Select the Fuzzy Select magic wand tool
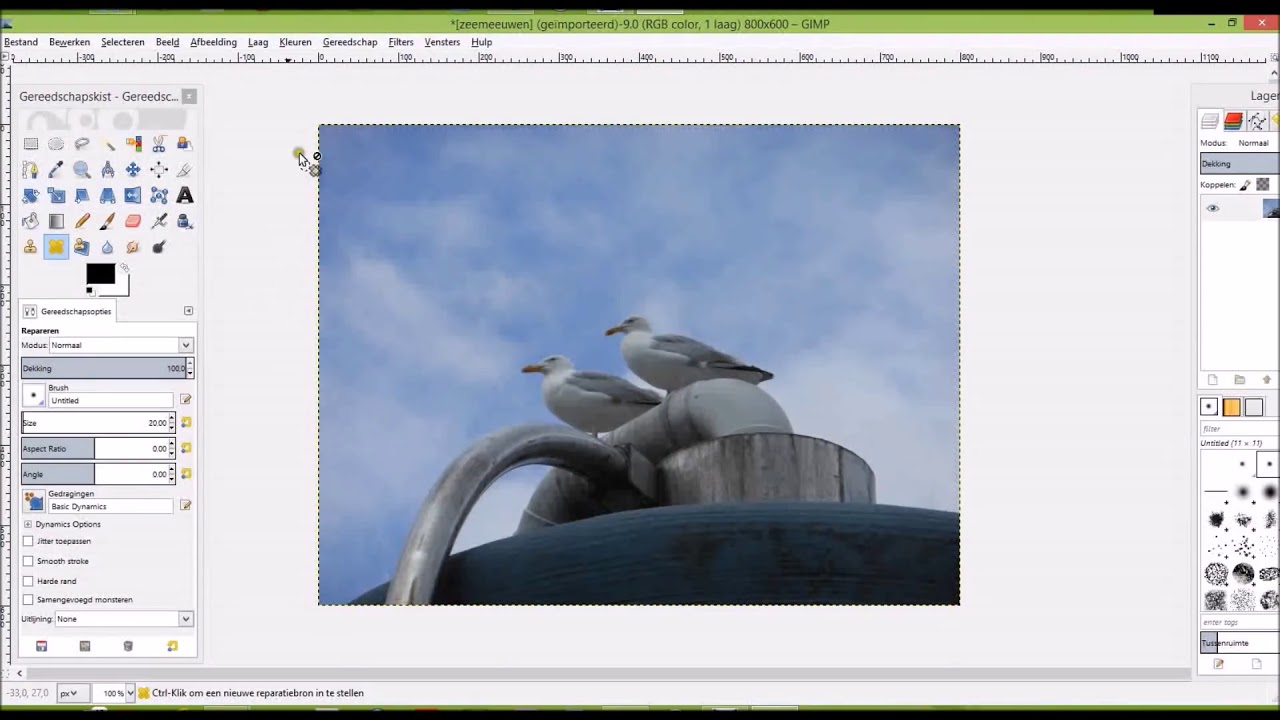Screen dimensions: 1280x720 108,144
